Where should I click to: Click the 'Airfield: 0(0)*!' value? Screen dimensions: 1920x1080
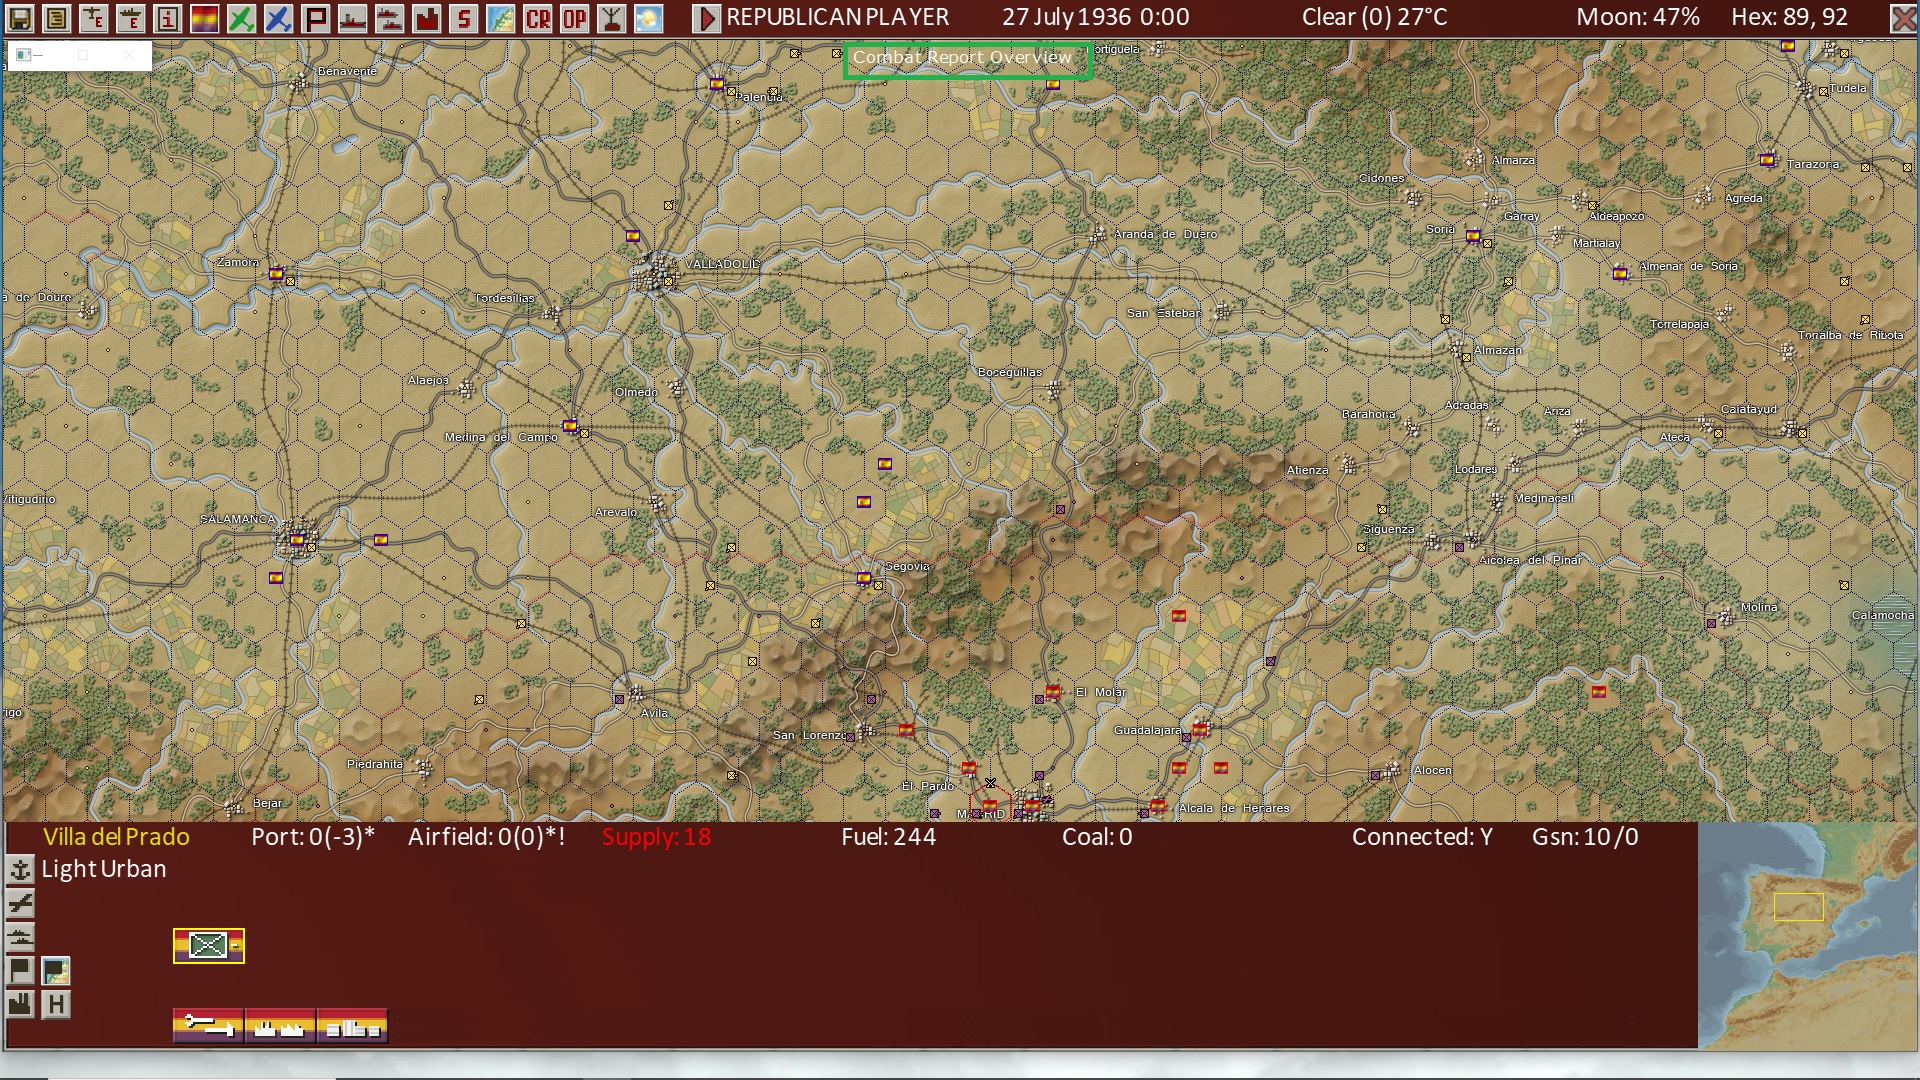[x=487, y=837]
